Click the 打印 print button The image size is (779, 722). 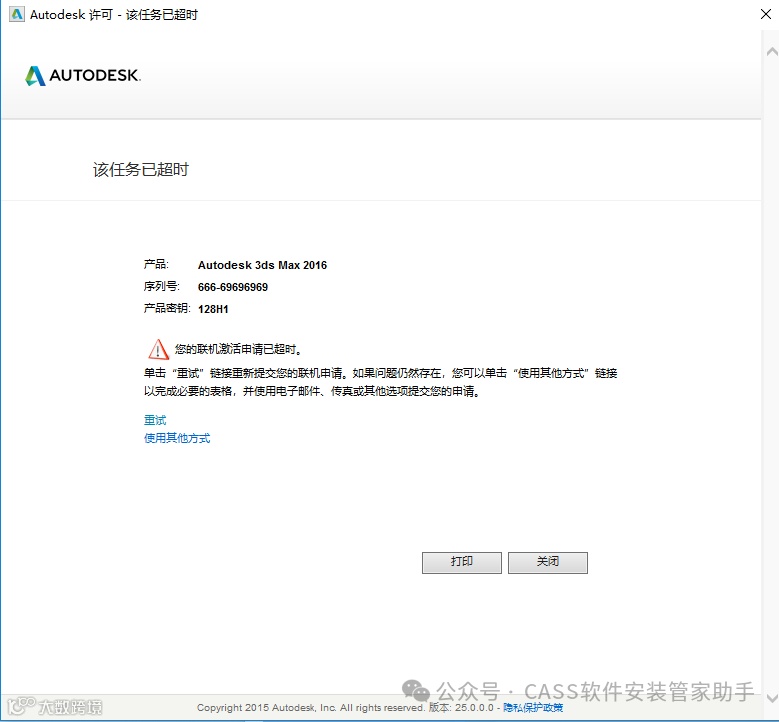[x=462, y=562]
